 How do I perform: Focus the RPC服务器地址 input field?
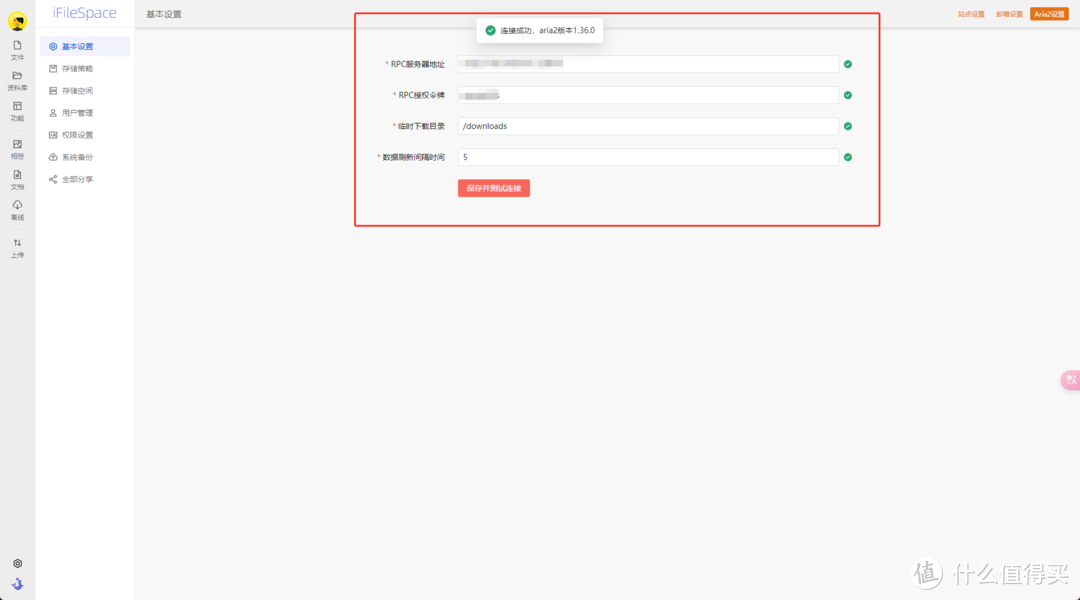tap(648, 64)
